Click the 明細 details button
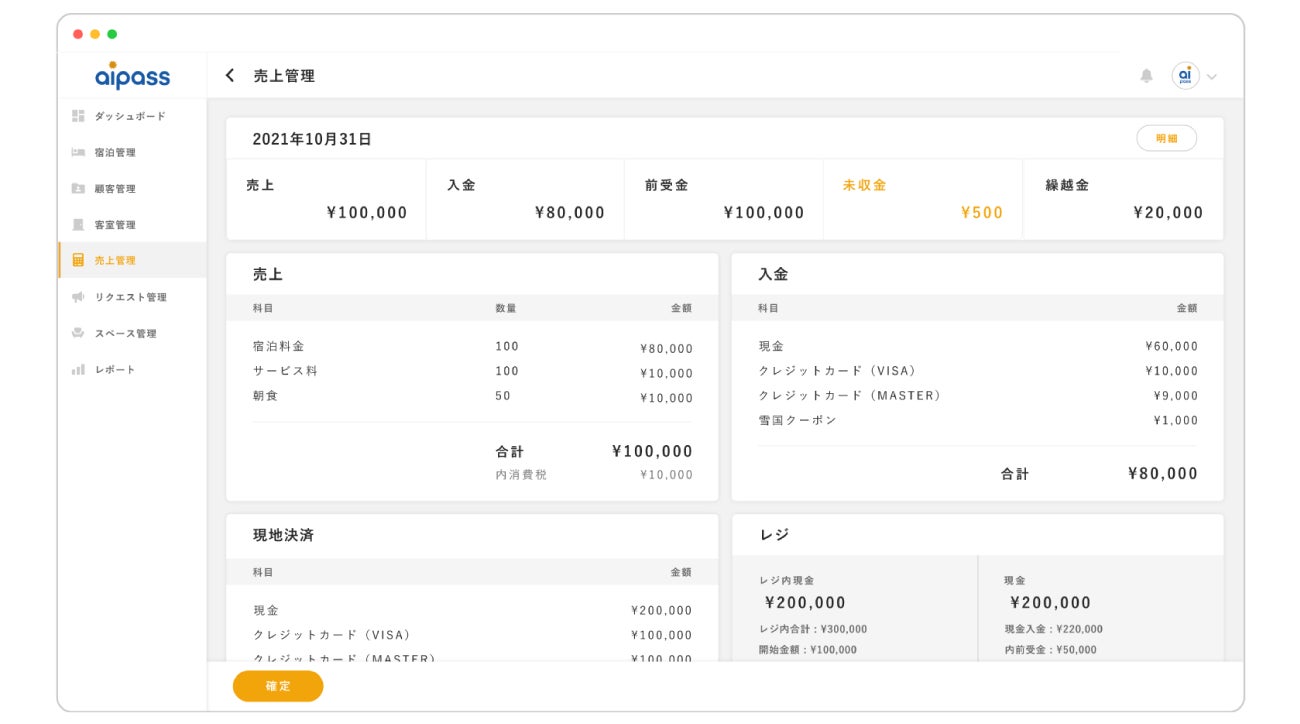The image size is (1300, 724). point(1166,139)
